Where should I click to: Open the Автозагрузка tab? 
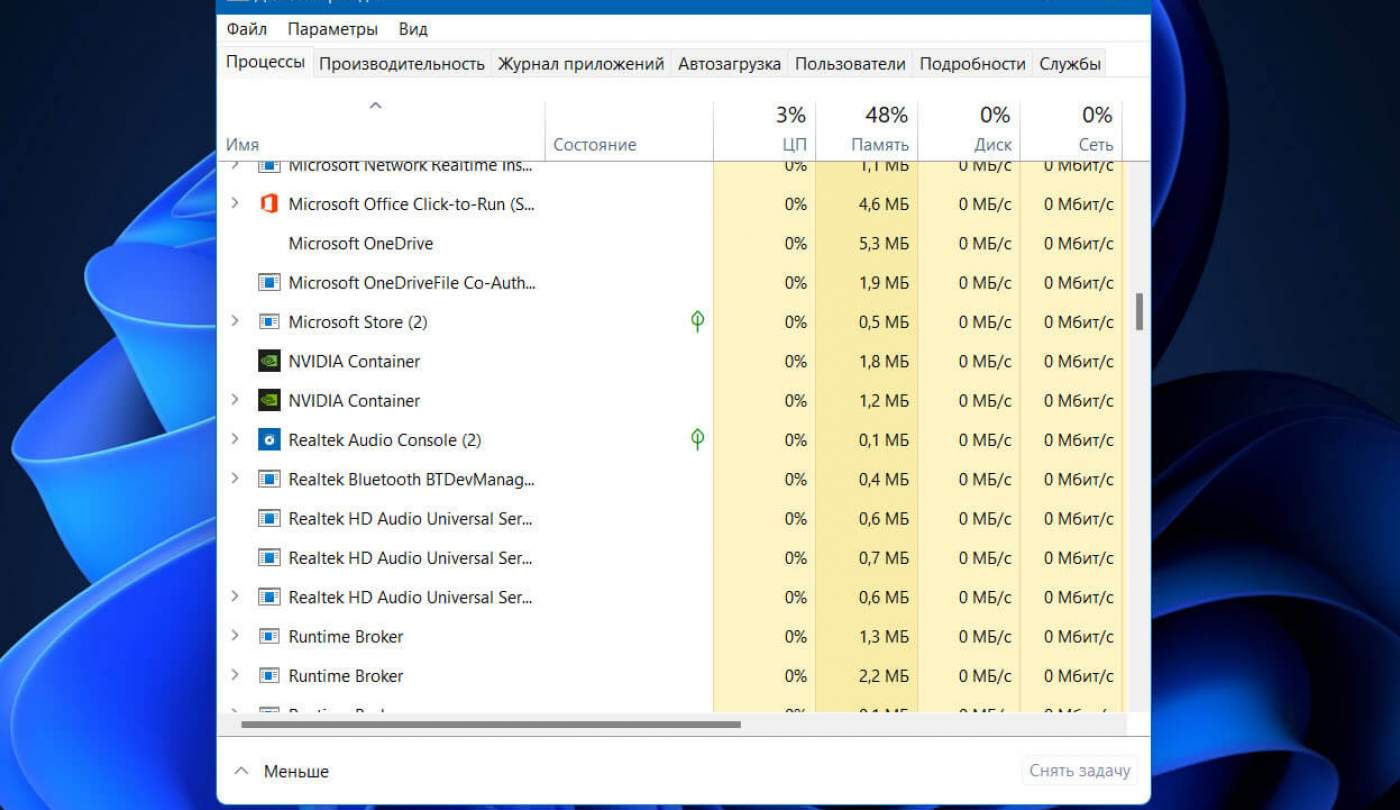(729, 64)
